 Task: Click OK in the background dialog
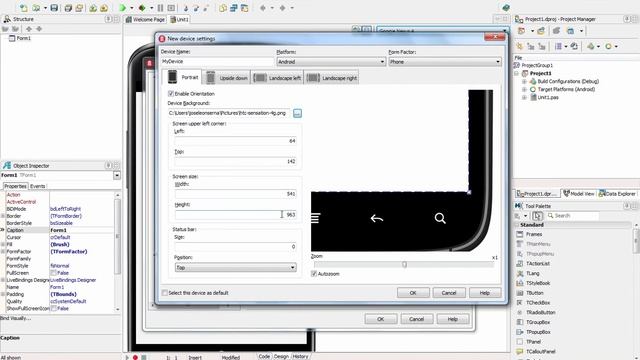(380, 319)
